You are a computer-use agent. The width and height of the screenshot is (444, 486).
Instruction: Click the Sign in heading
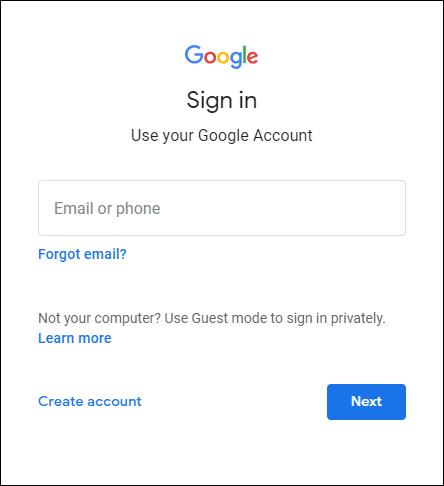222,100
